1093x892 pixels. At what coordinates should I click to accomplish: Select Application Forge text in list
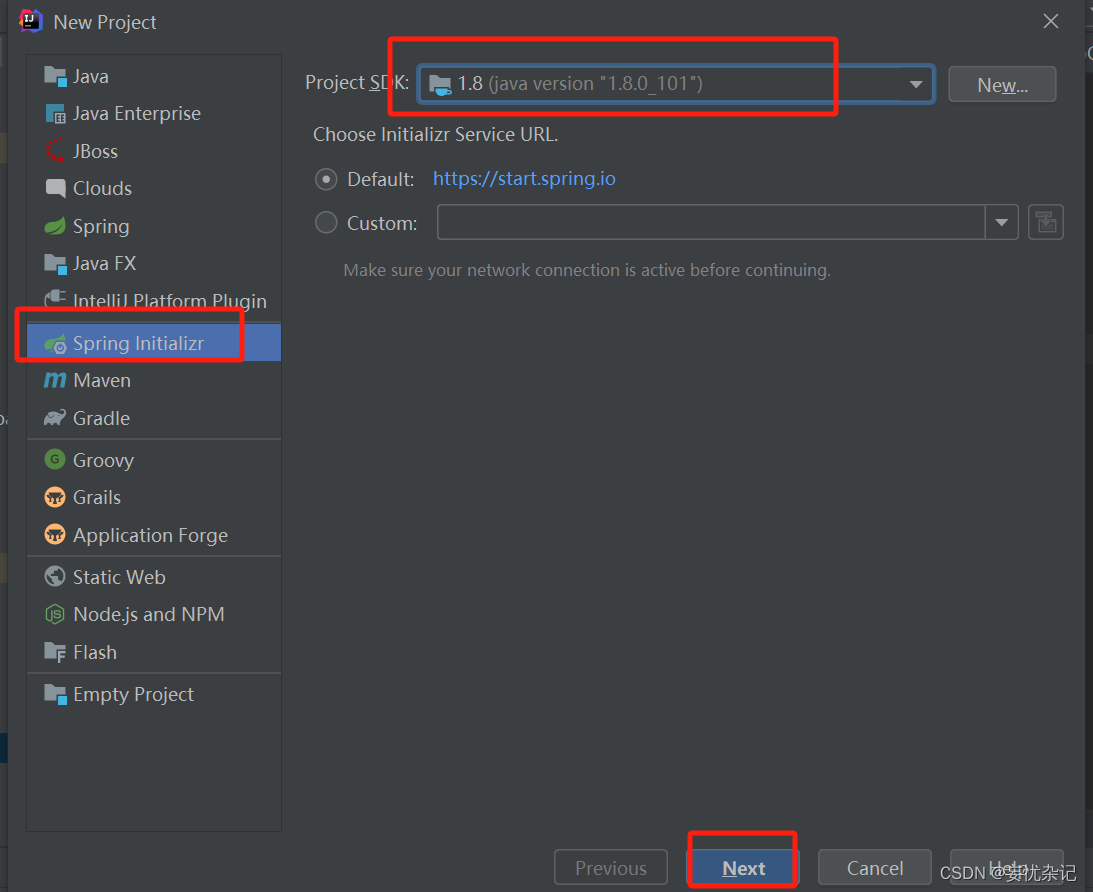151,535
